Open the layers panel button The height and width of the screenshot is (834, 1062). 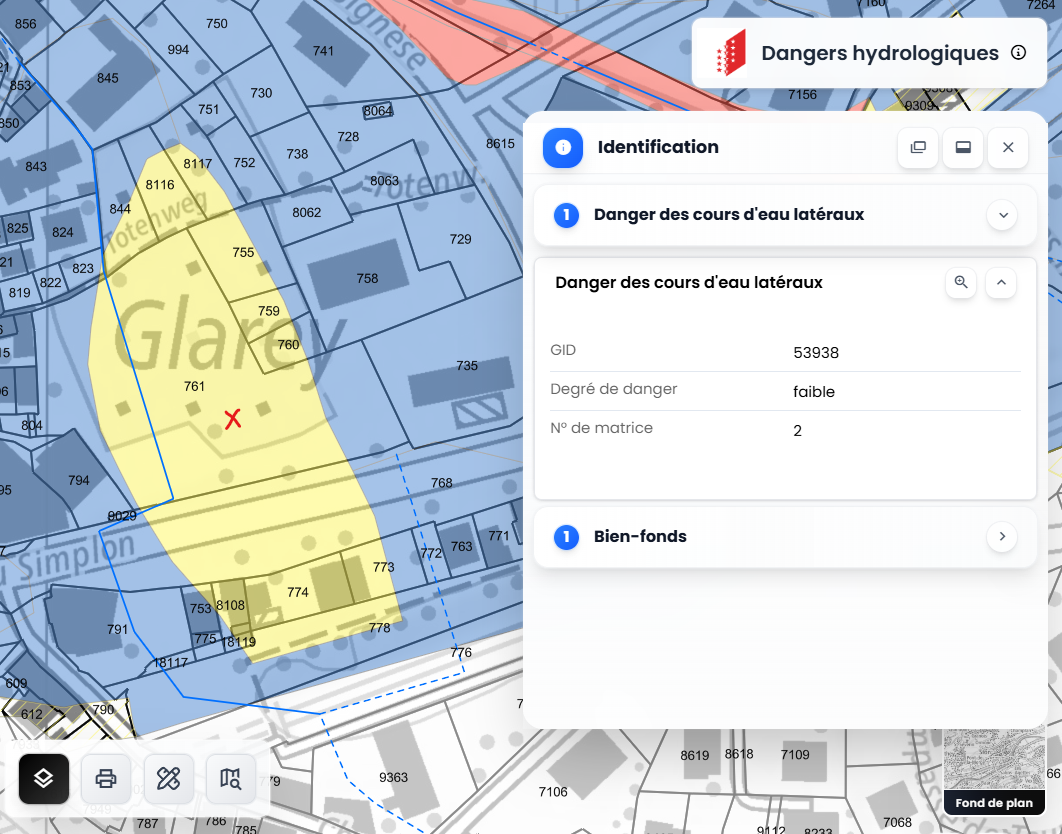click(x=43, y=778)
